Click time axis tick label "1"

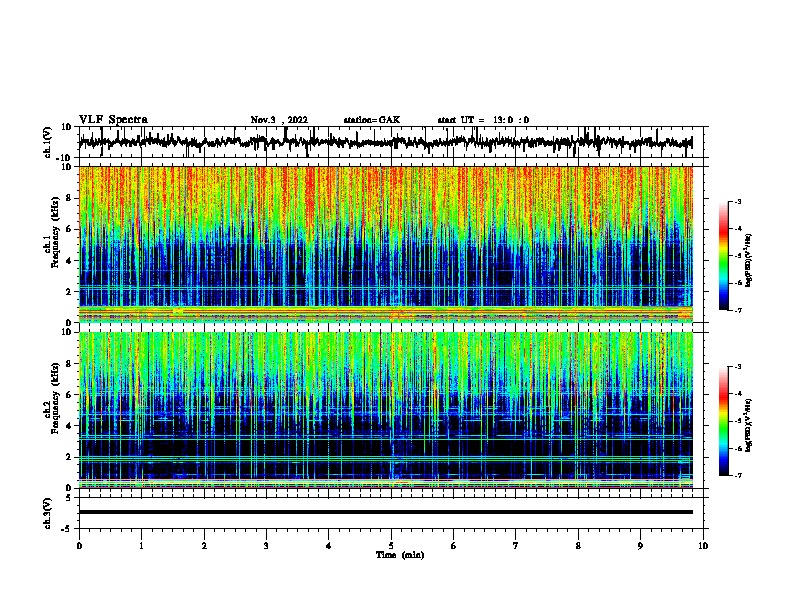click(x=141, y=545)
